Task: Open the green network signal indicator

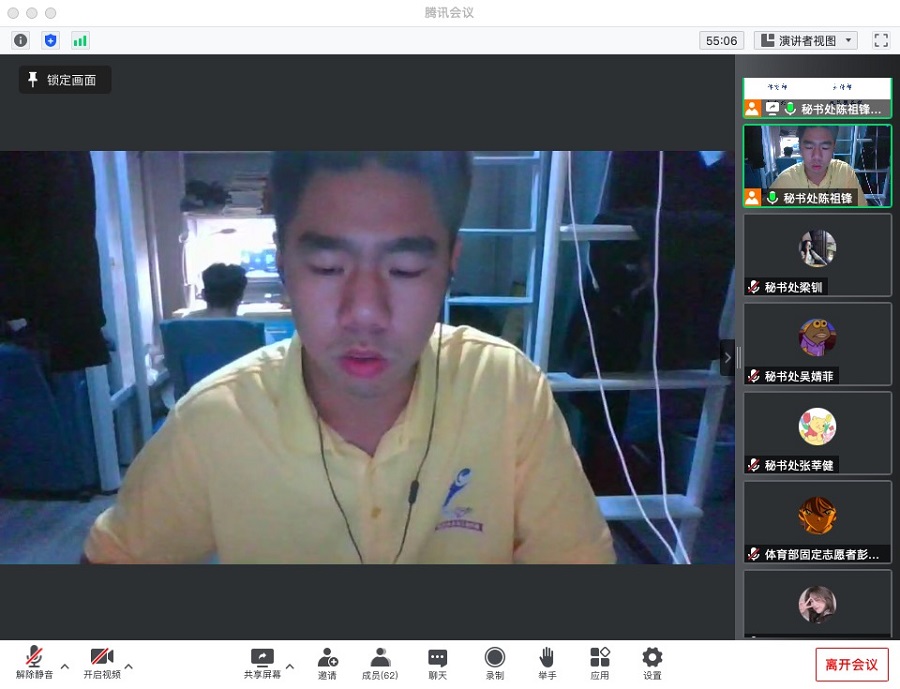Action: [x=80, y=40]
